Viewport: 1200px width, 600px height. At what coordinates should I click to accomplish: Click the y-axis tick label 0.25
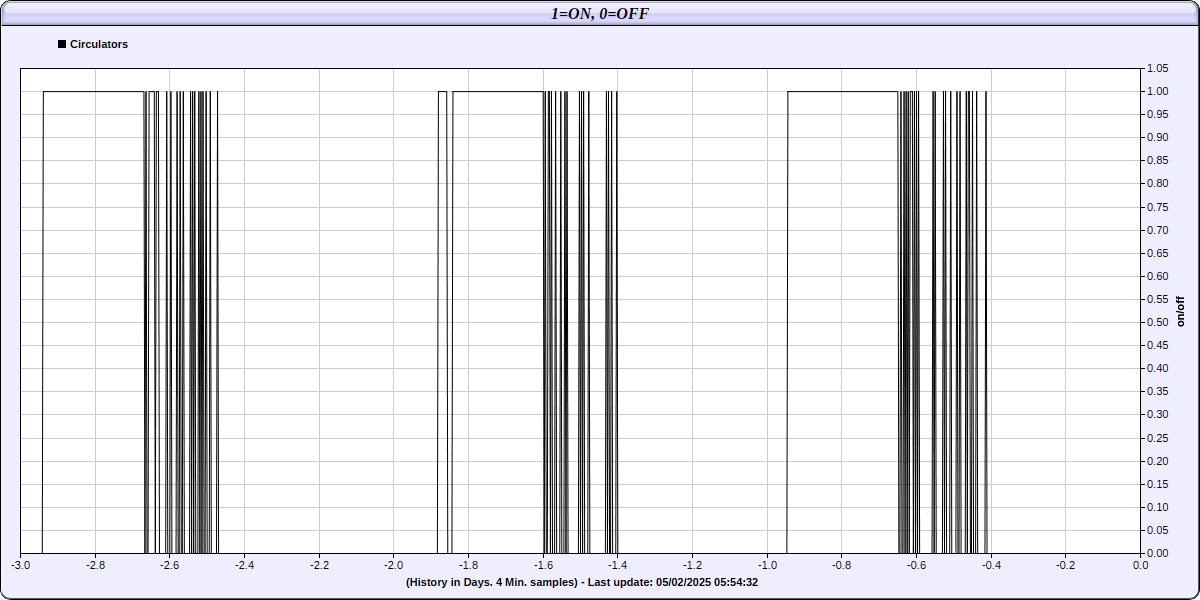tap(1157, 438)
